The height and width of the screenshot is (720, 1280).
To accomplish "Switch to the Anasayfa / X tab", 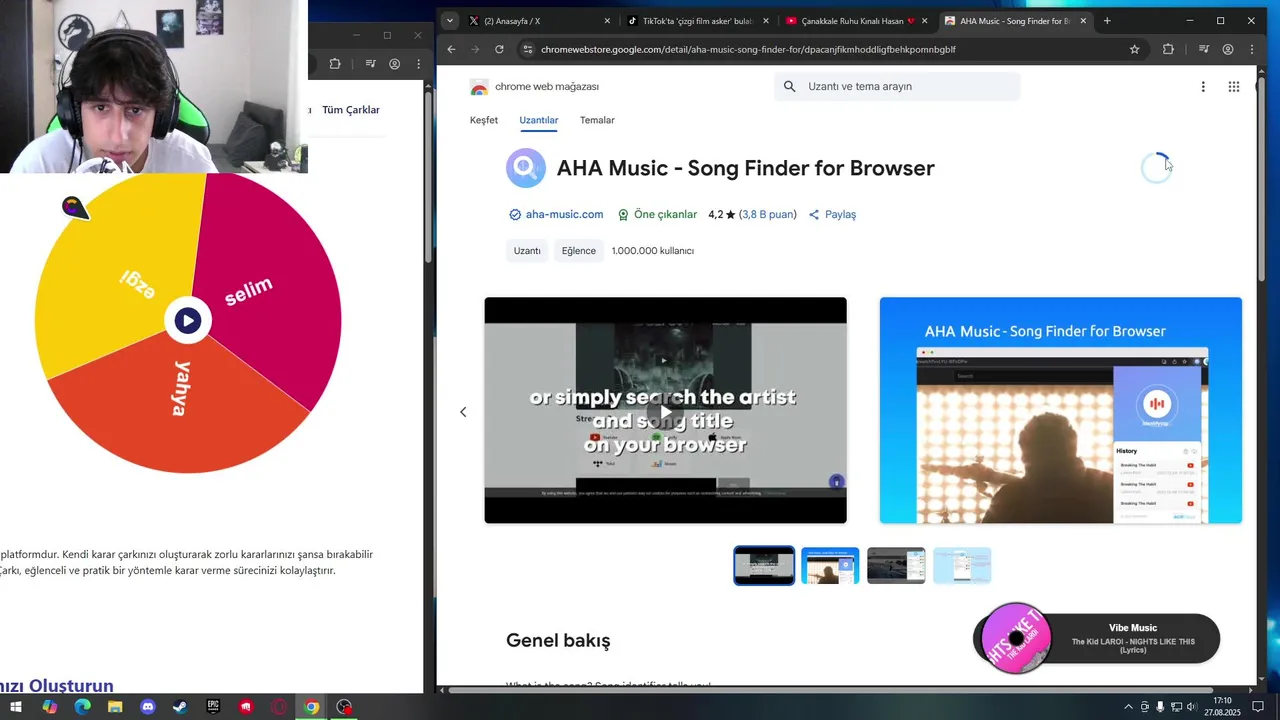I will pyautogui.click(x=539, y=21).
